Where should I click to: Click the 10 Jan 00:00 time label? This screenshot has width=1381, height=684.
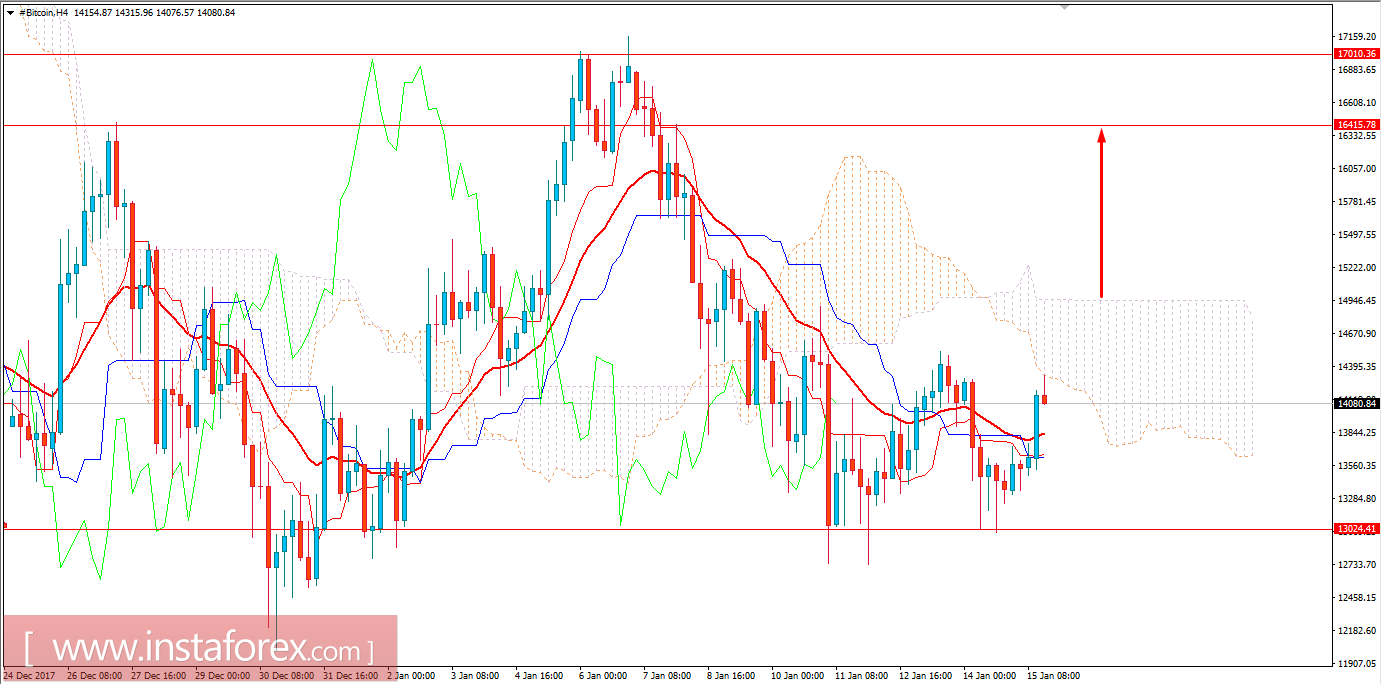pos(797,676)
